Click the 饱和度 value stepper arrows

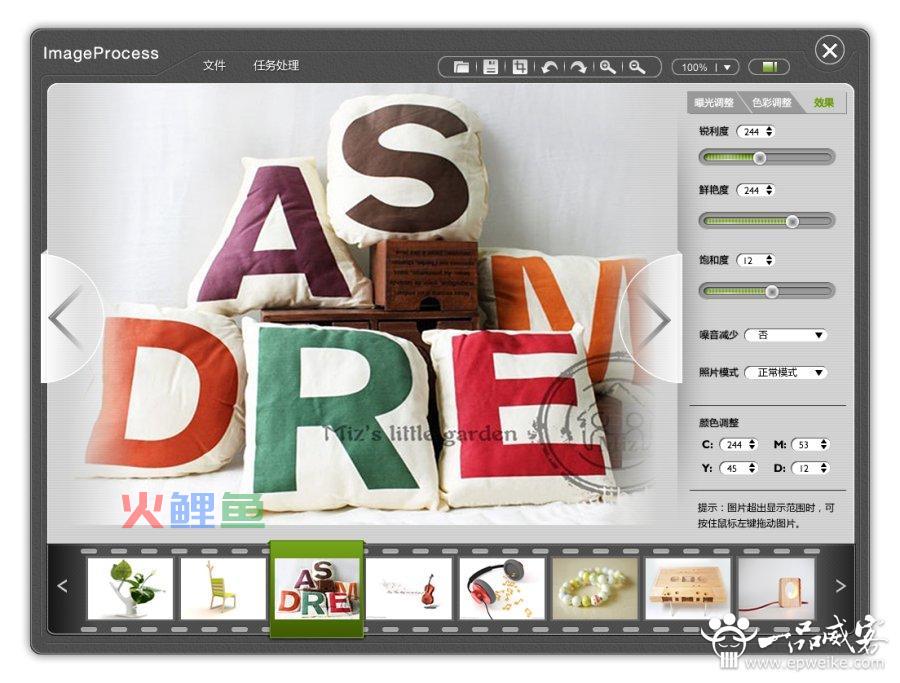(769, 260)
